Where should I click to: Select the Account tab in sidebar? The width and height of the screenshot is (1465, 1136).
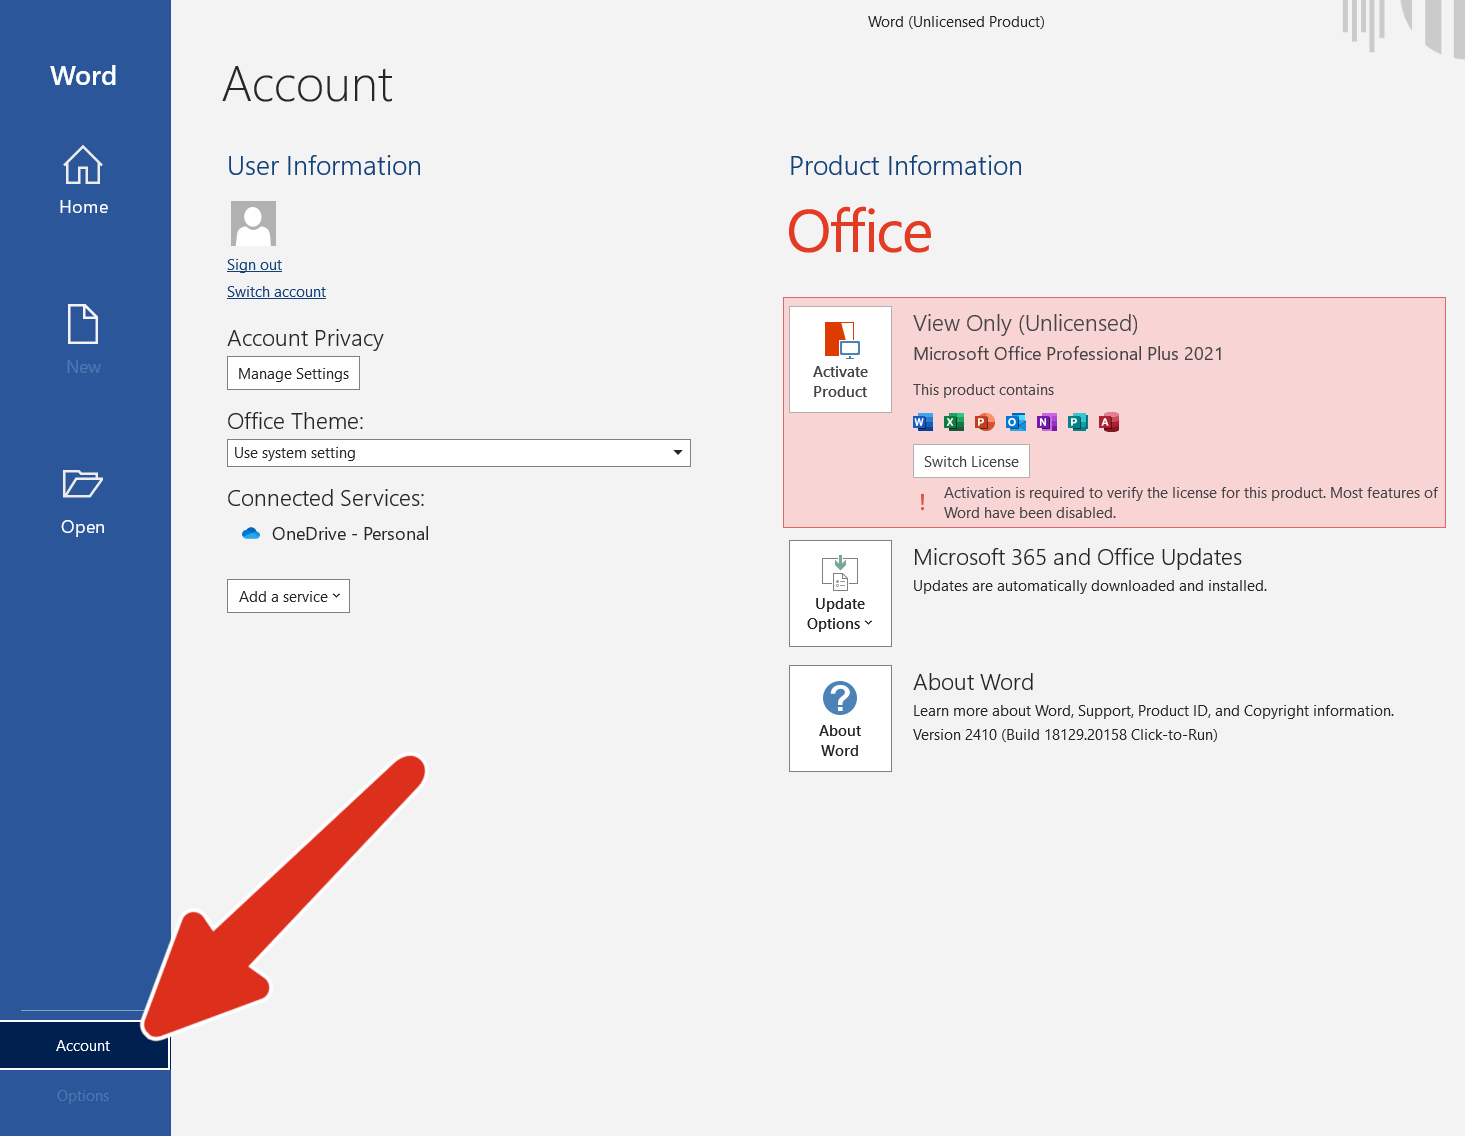(83, 1045)
